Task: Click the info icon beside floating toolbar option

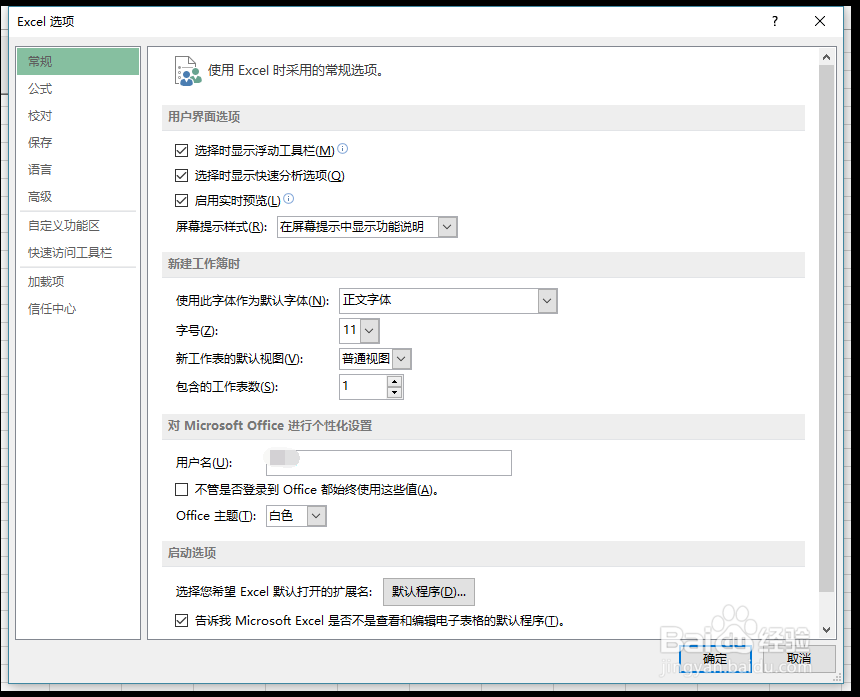Action: click(341, 148)
